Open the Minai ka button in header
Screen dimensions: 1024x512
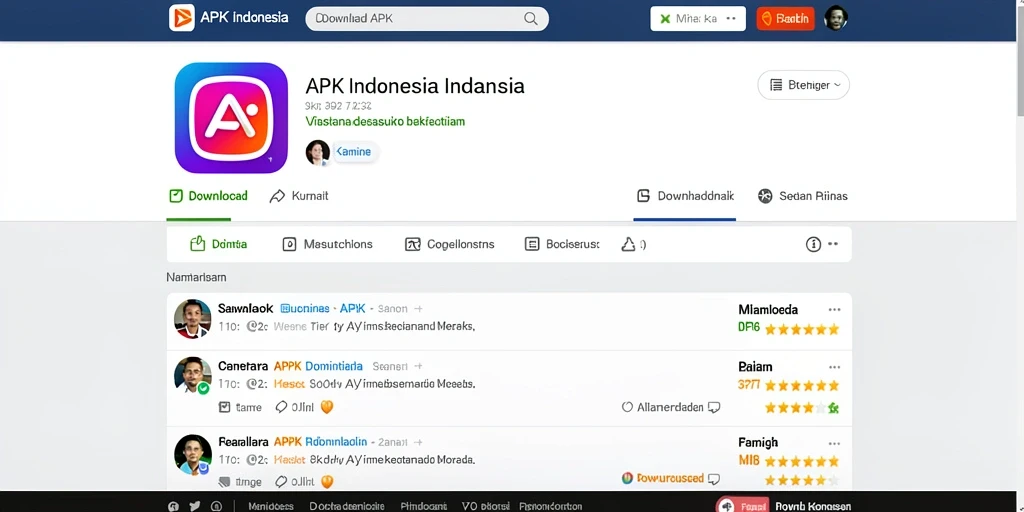pyautogui.click(x=697, y=19)
